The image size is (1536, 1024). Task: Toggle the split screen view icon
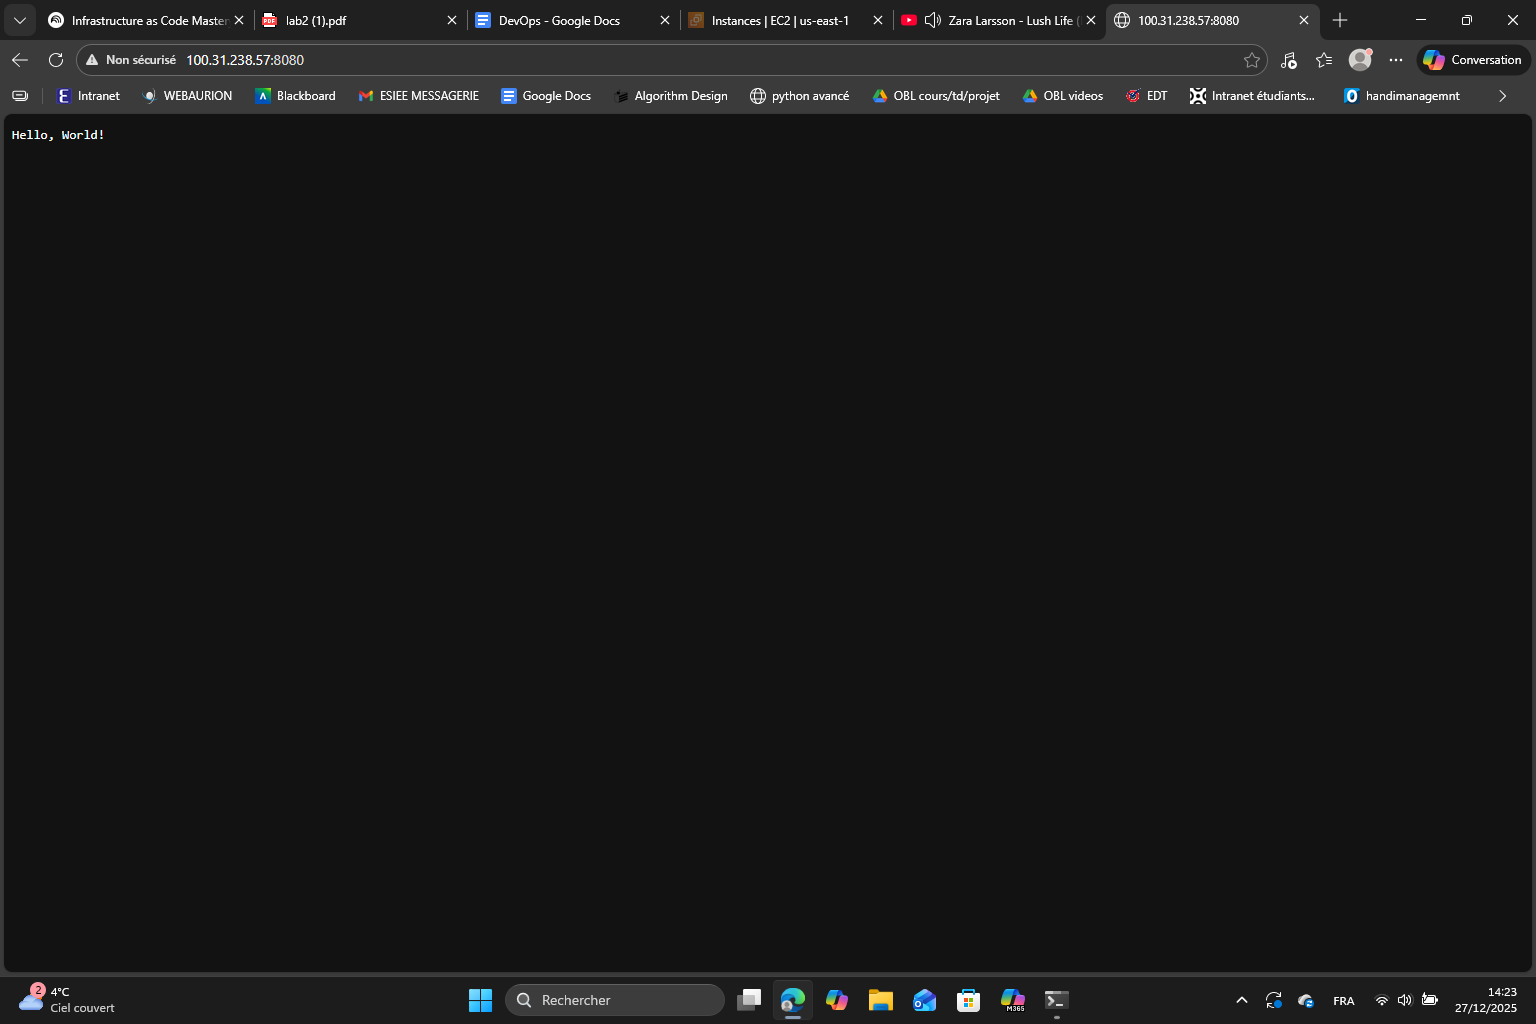pos(19,95)
